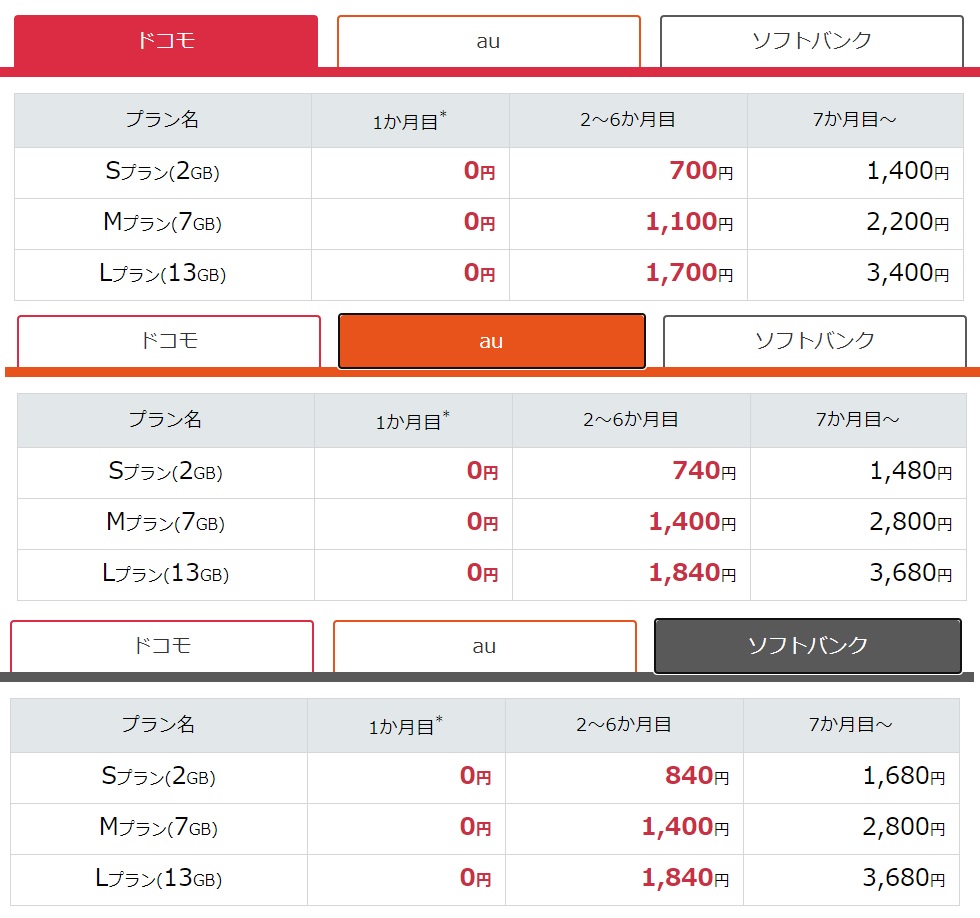Click 7か月目〜 header in the bottom table
Viewport: 980px width, 918px height.
click(850, 725)
